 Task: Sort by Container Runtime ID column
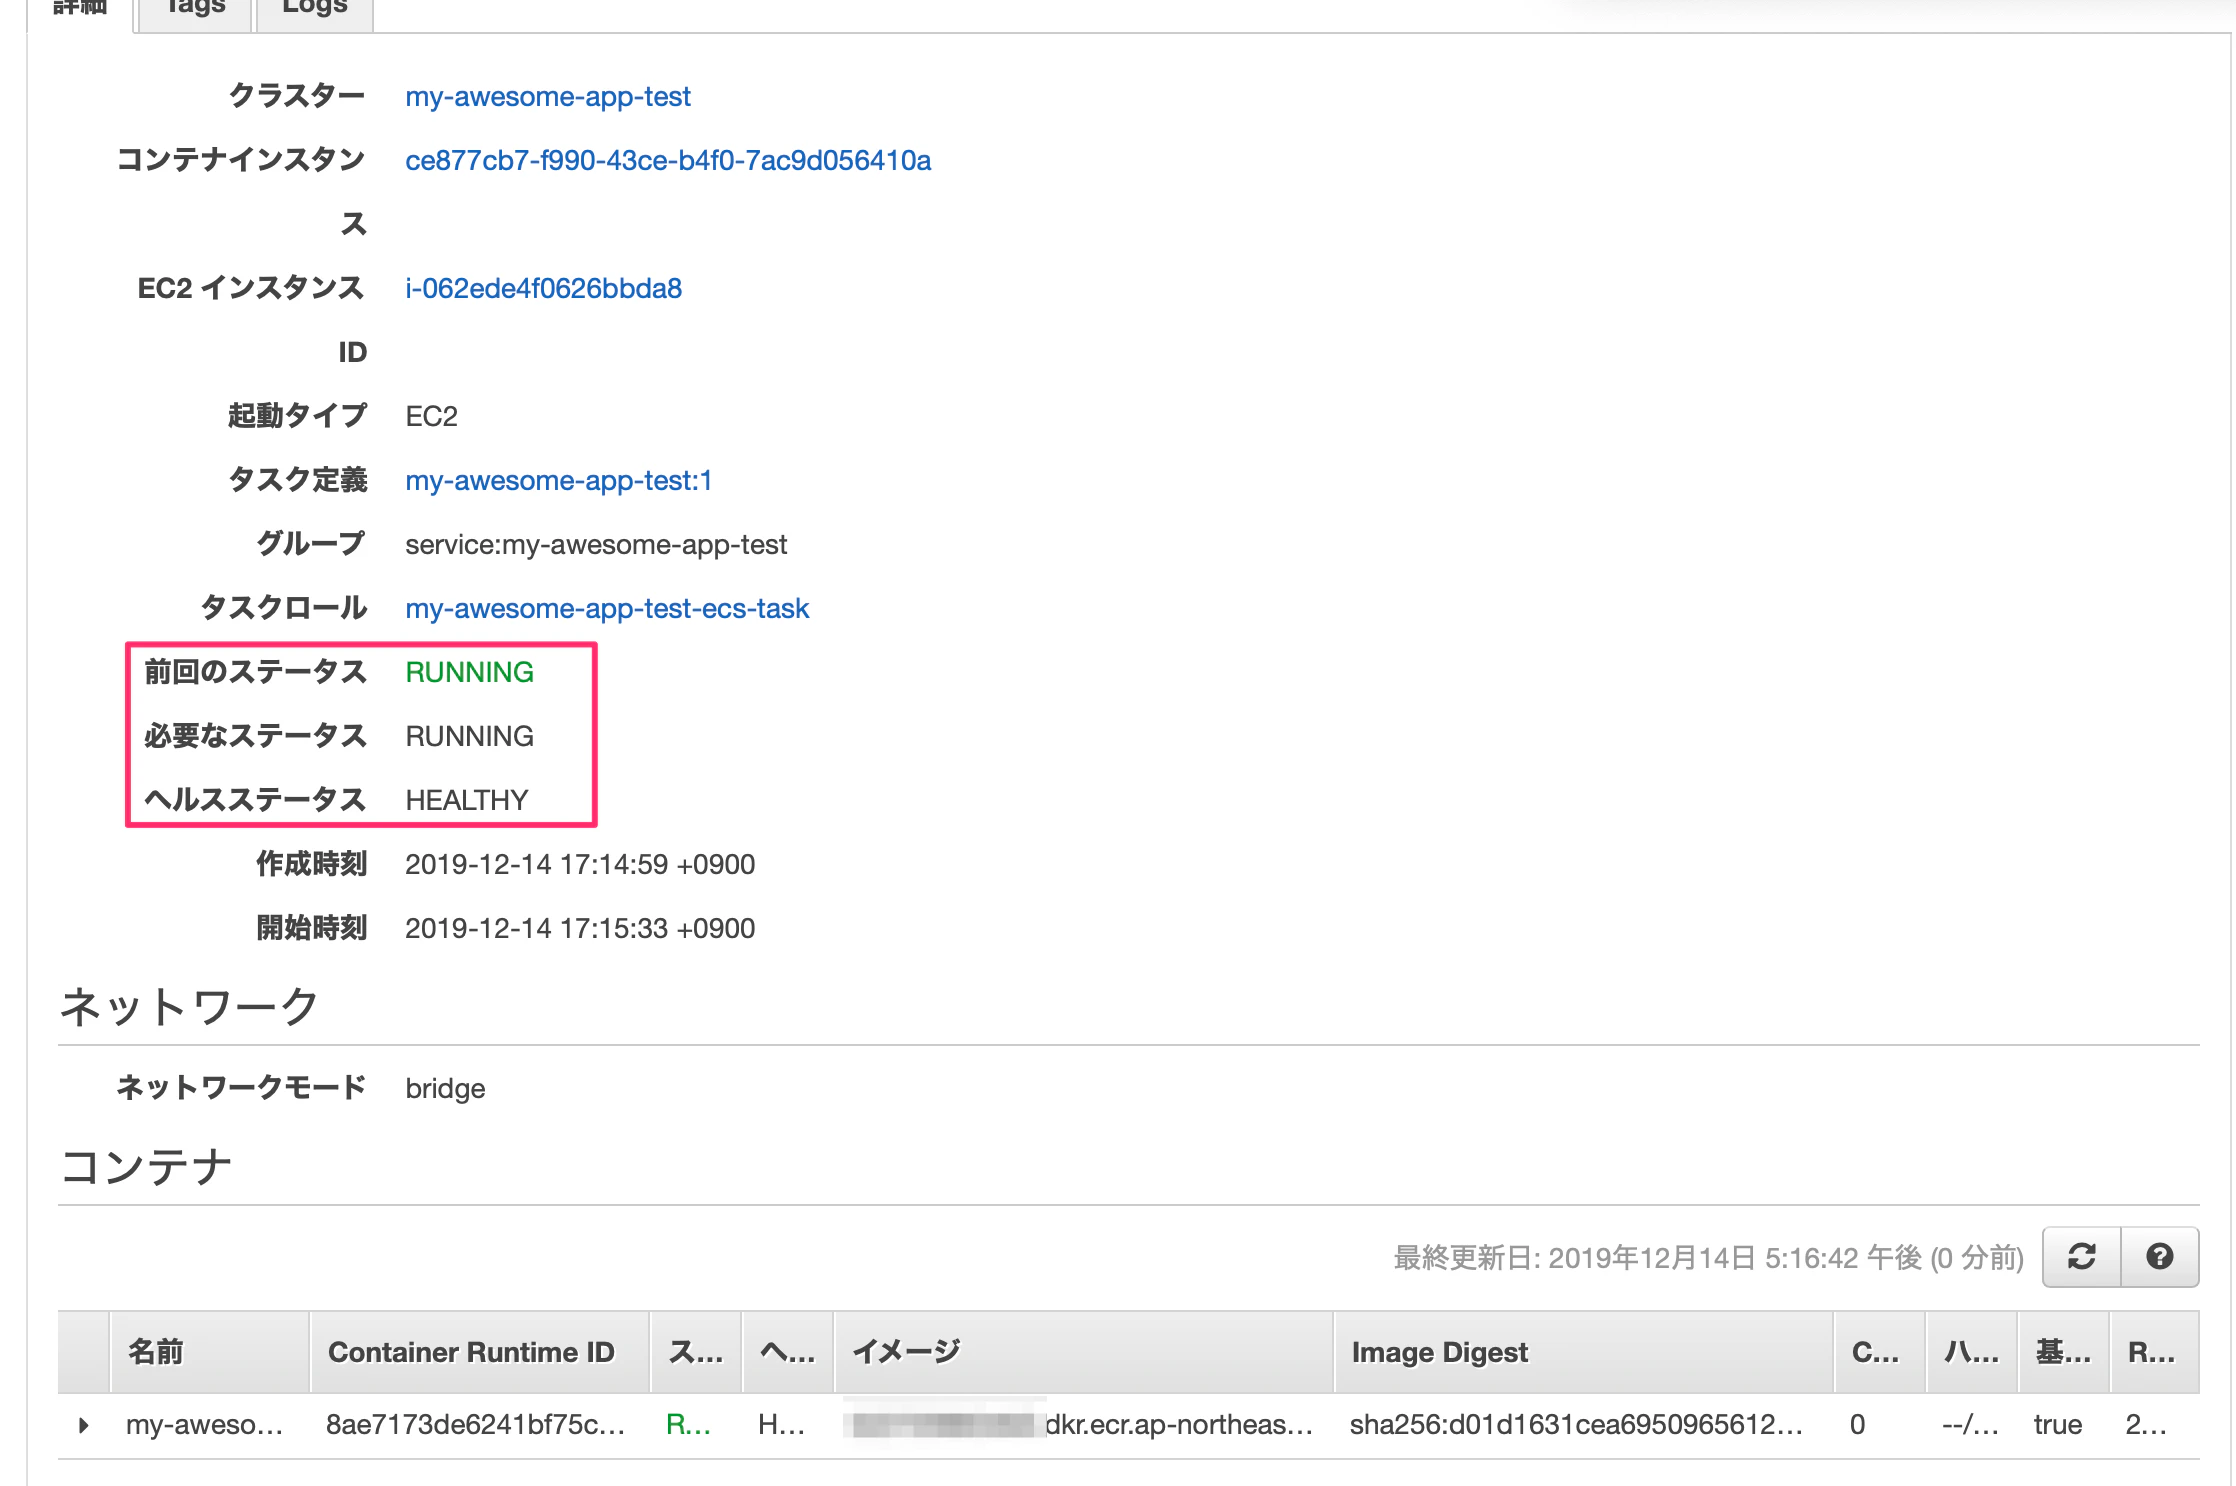(x=471, y=1352)
